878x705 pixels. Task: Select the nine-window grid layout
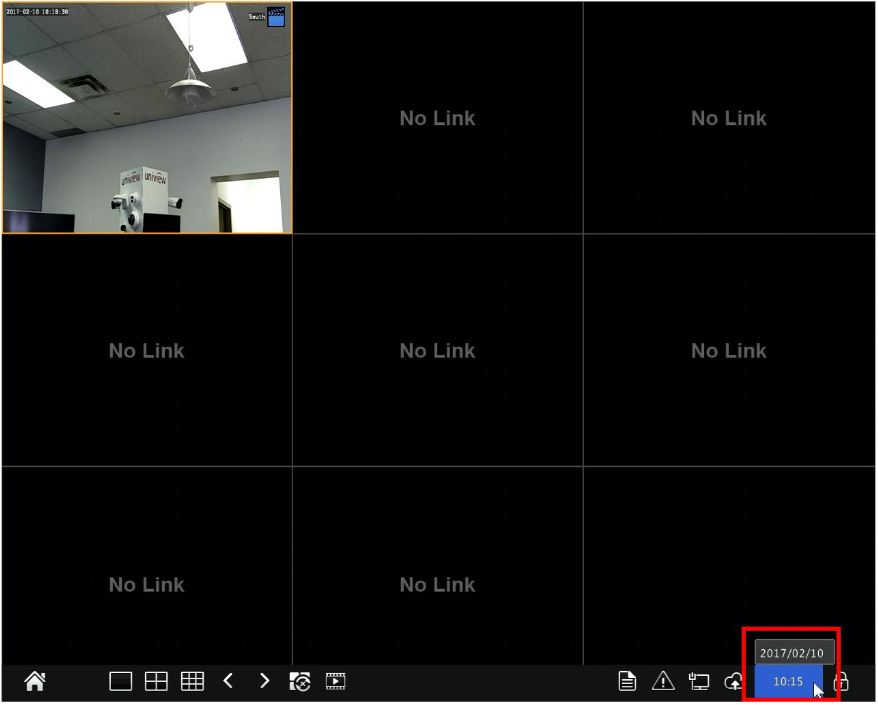(192, 682)
